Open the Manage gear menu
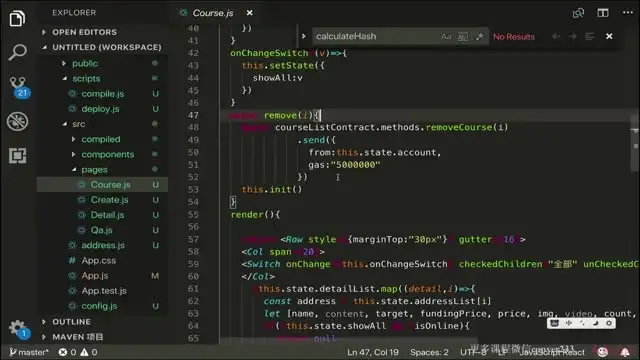Image resolution: width=640 pixels, height=360 pixels. click(18, 329)
